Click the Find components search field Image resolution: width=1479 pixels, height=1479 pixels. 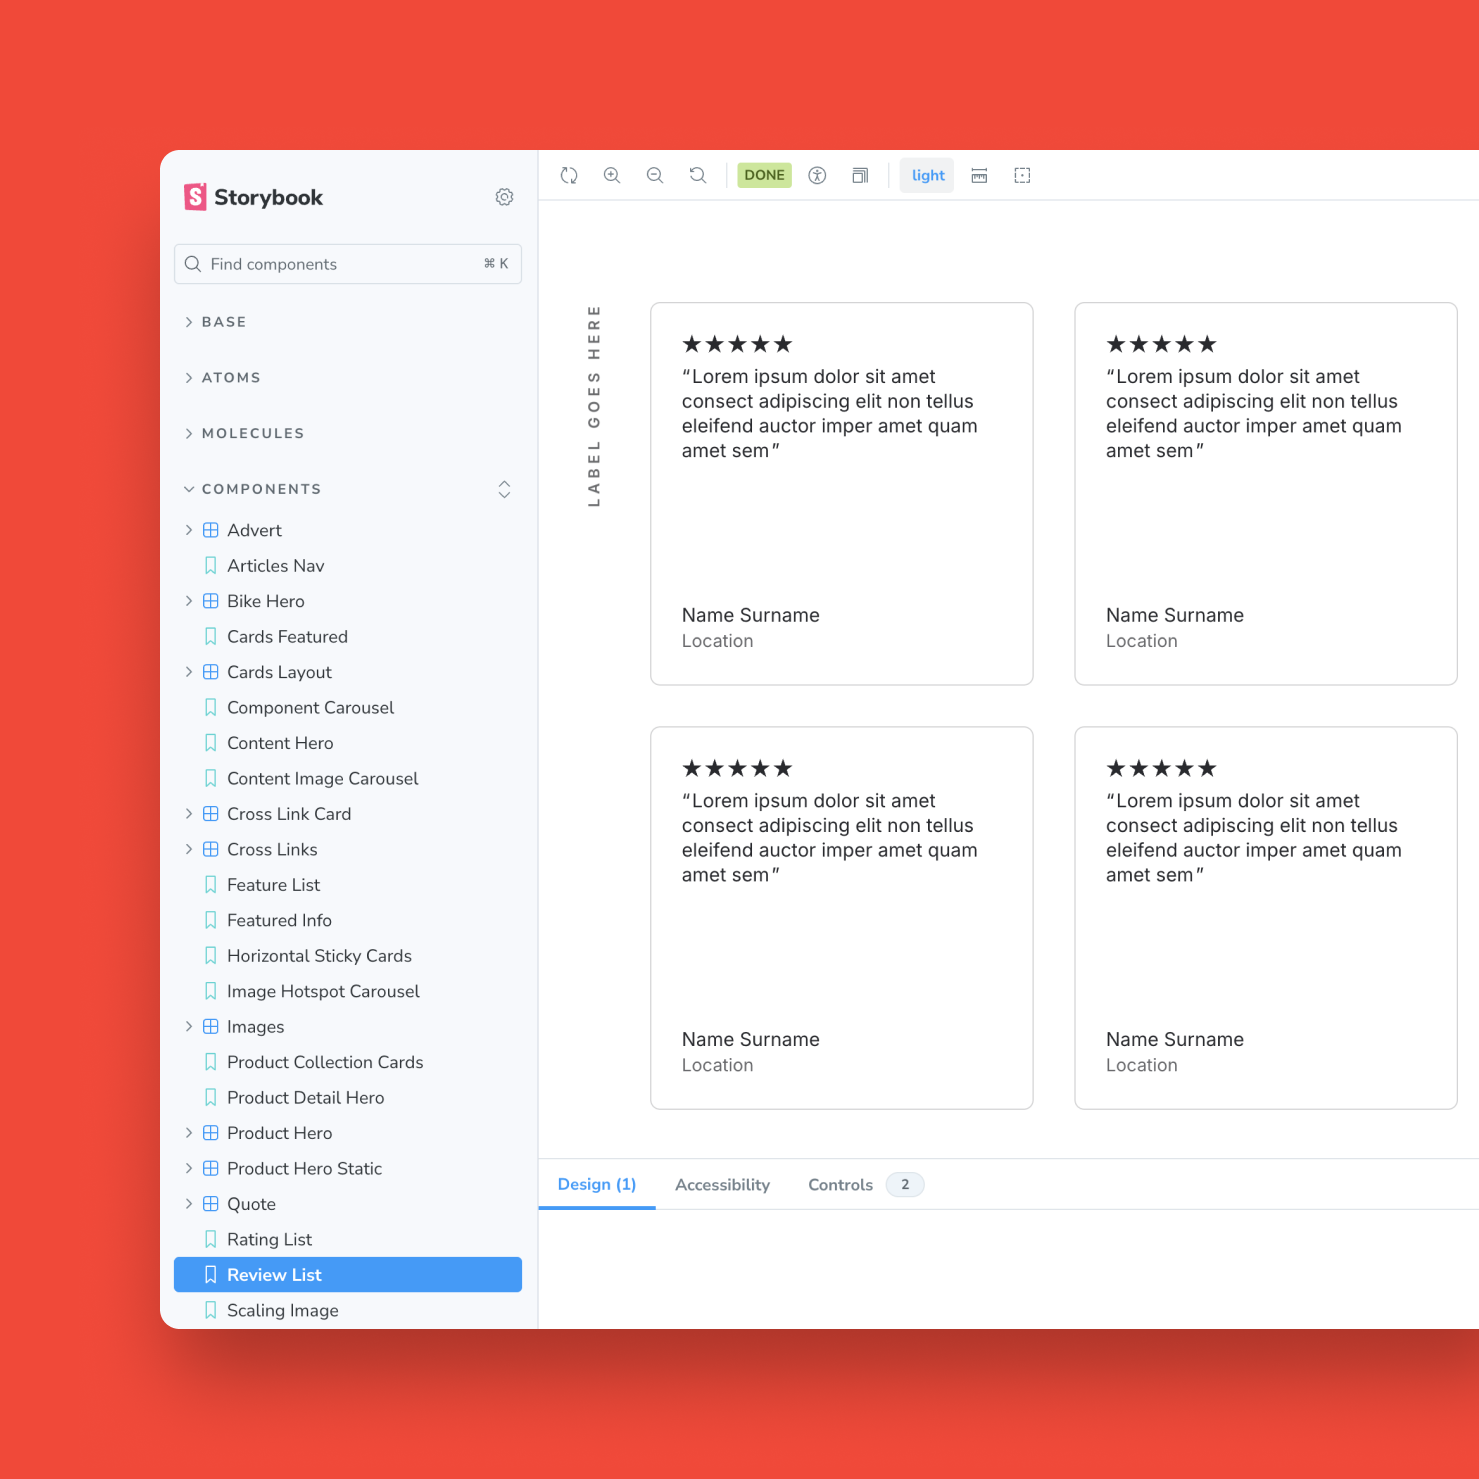347,263
